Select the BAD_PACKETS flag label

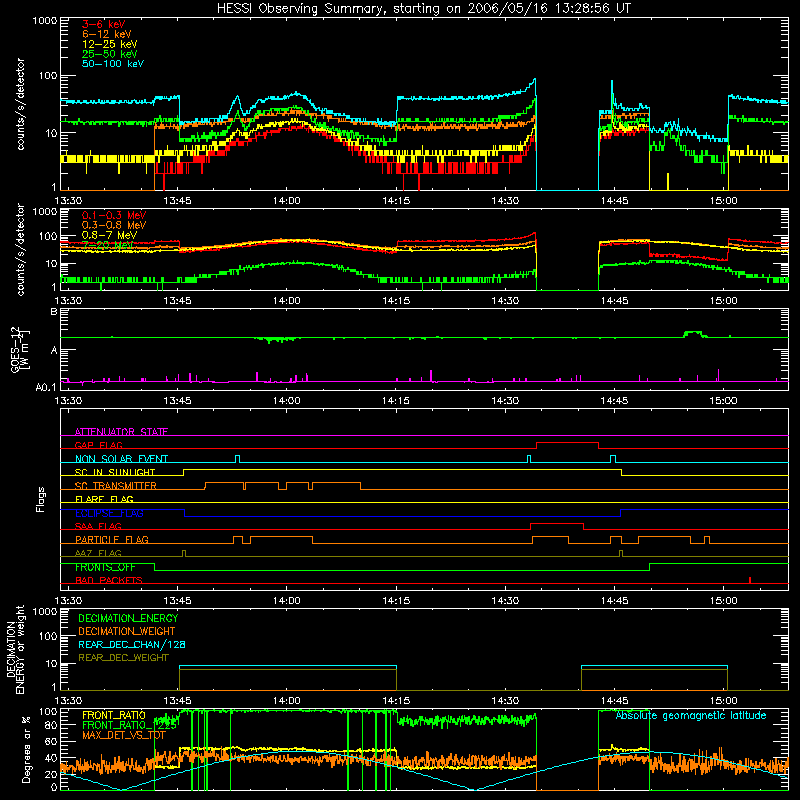[x=109, y=580]
